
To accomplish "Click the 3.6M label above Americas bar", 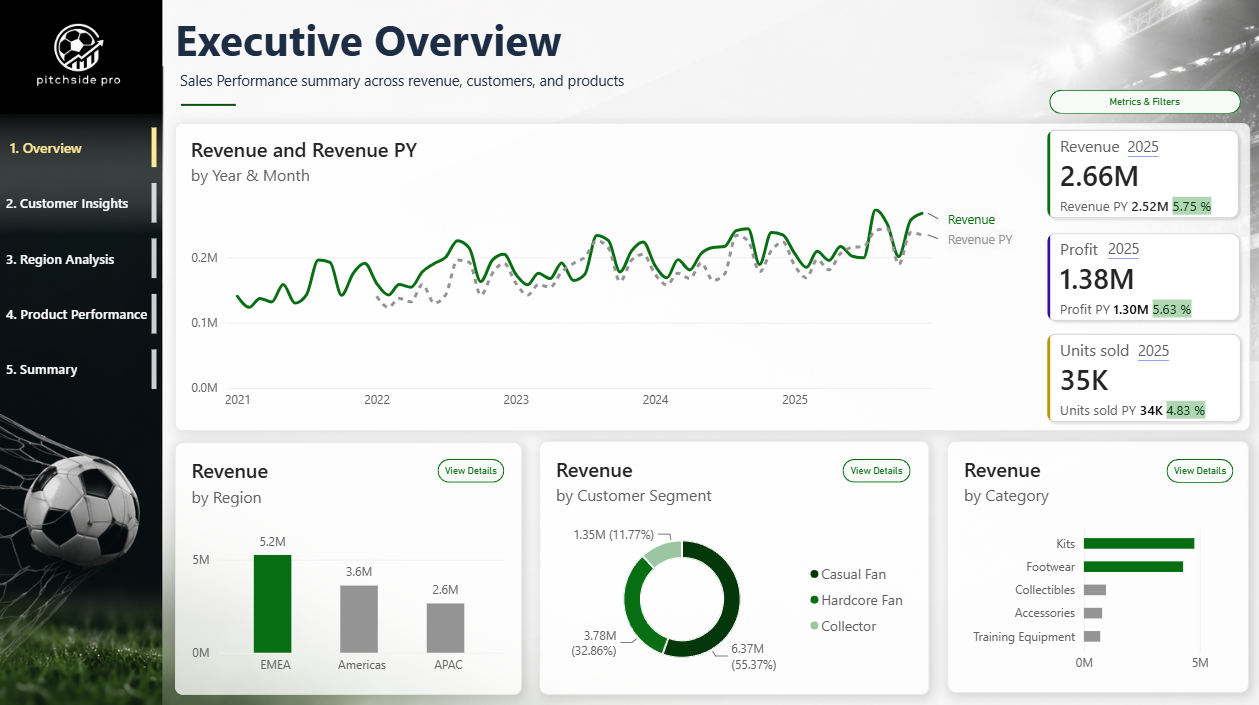I will [x=359, y=572].
